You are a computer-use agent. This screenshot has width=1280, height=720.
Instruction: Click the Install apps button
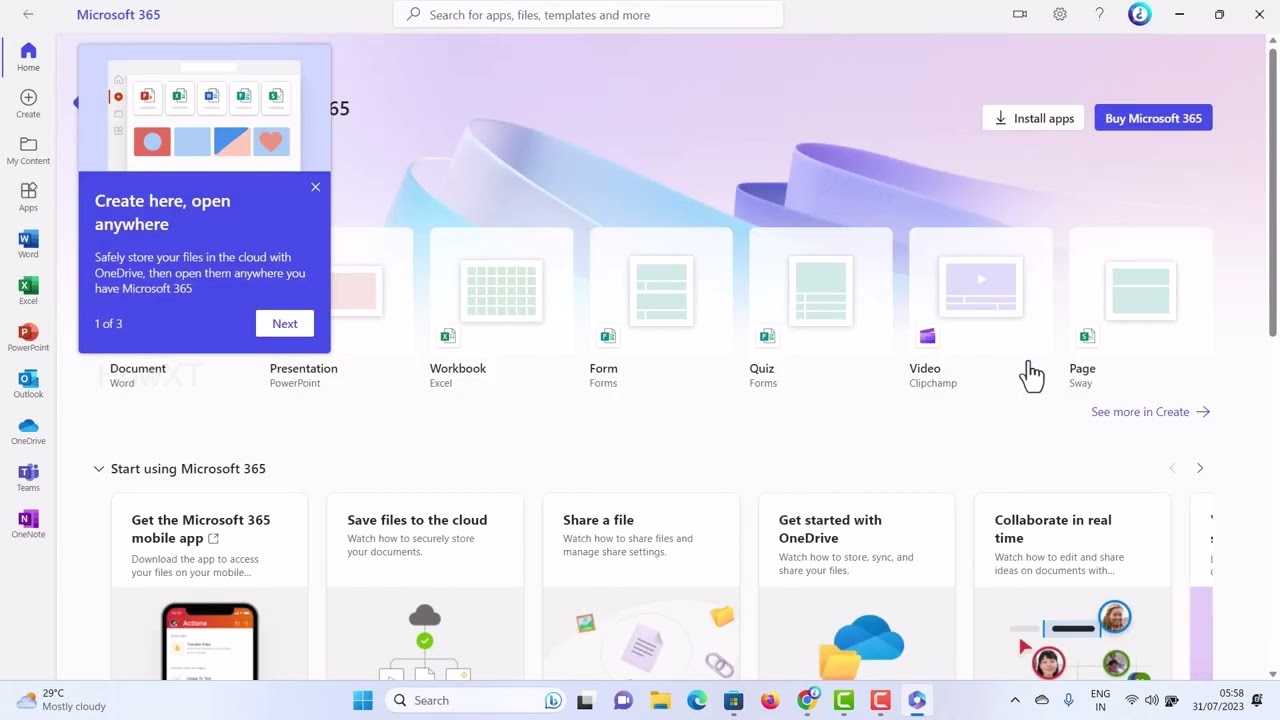pos(1034,118)
